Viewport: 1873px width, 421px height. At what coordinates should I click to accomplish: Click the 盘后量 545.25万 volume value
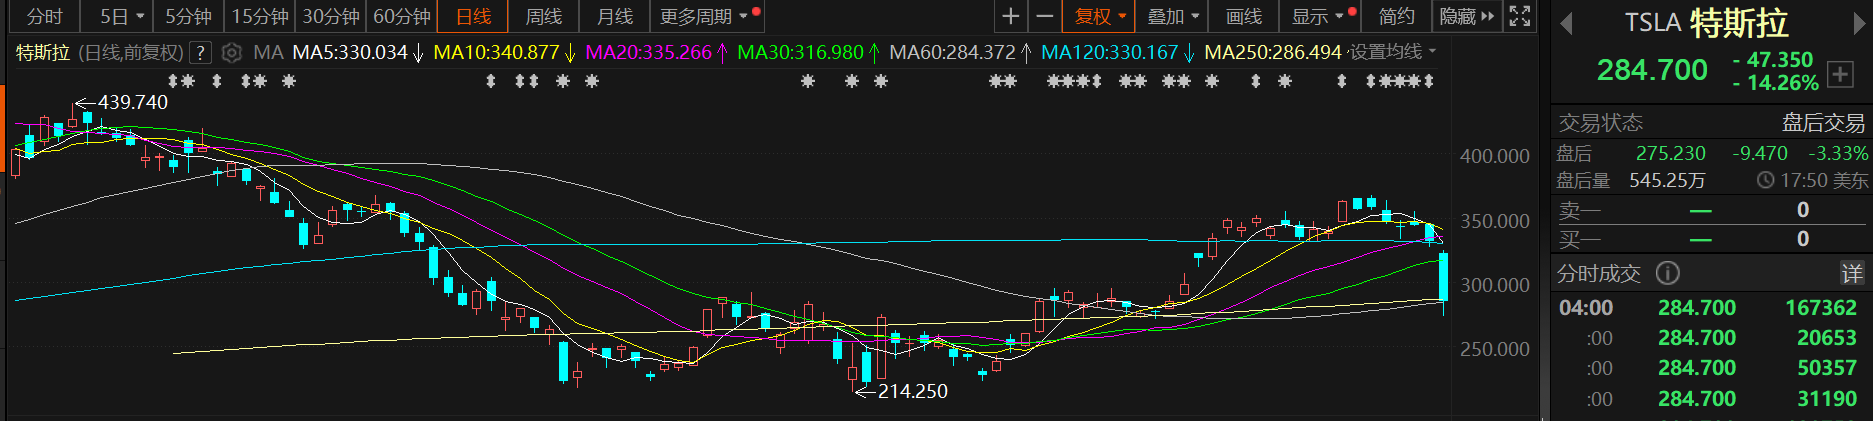(x=1667, y=180)
